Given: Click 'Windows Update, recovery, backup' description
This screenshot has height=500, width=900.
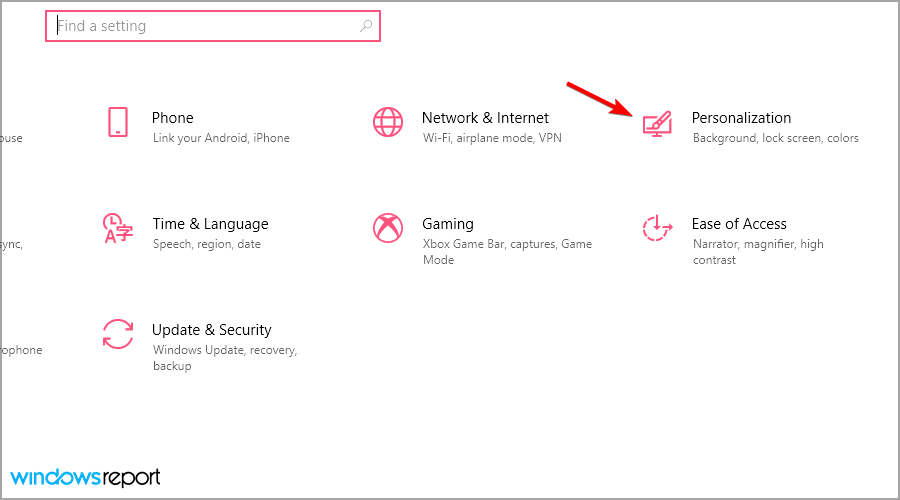Looking at the screenshot, I should (224, 358).
